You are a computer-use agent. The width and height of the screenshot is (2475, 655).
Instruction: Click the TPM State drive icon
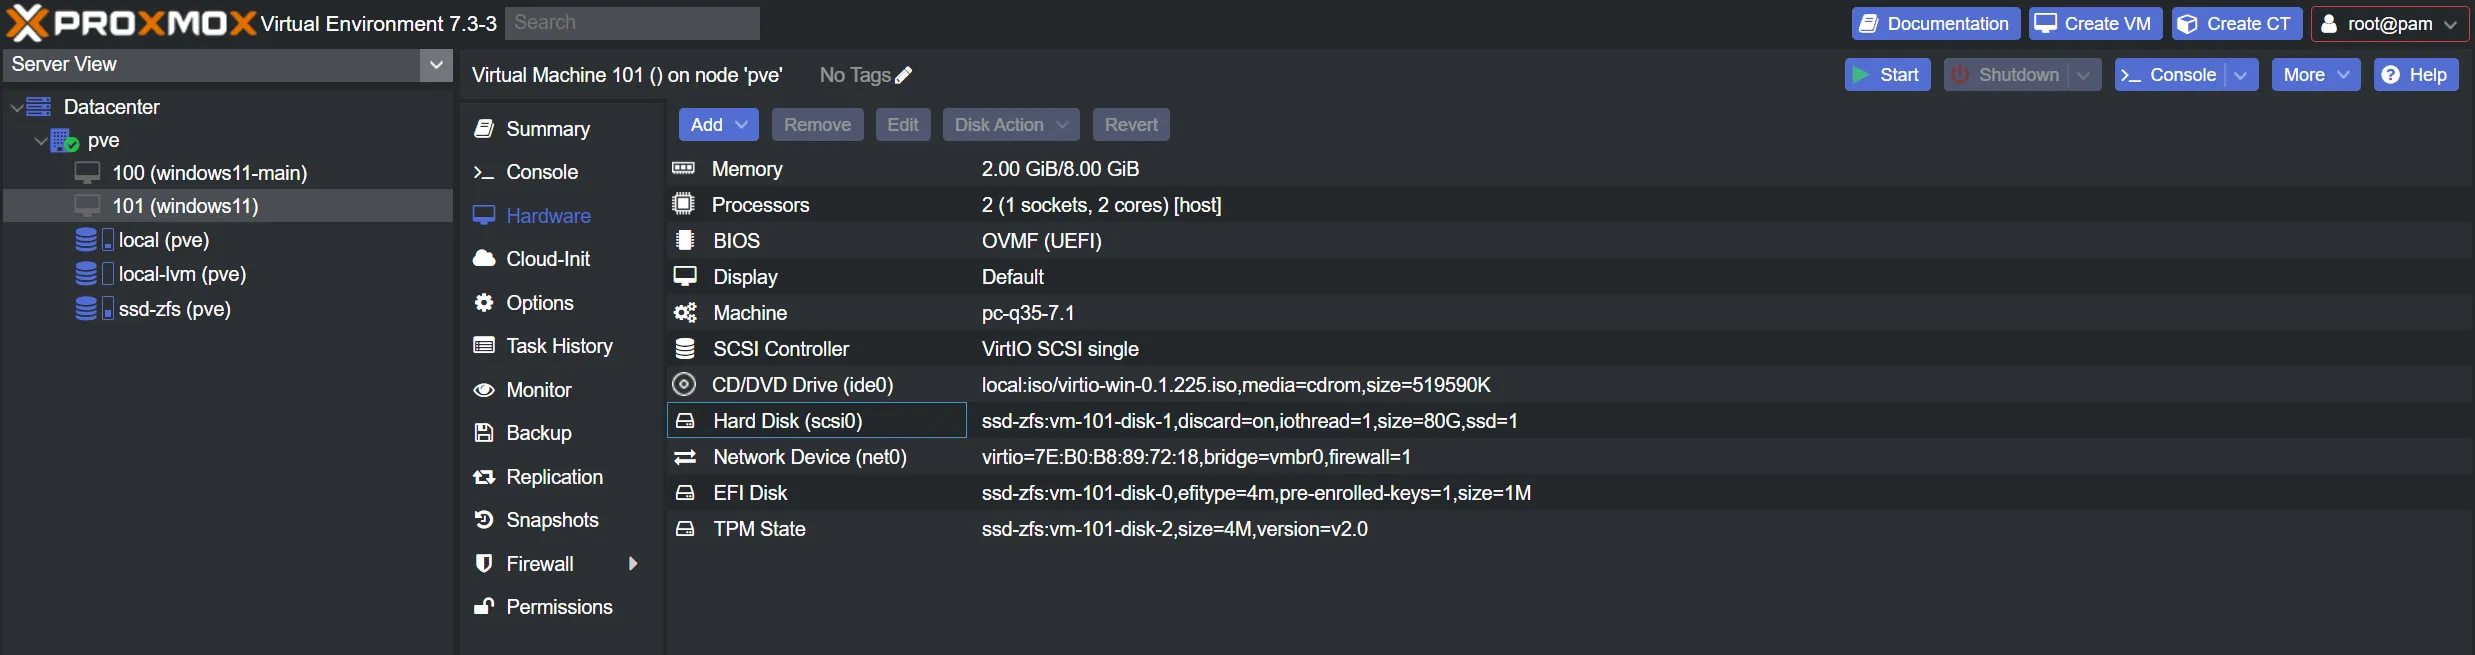[x=685, y=529]
